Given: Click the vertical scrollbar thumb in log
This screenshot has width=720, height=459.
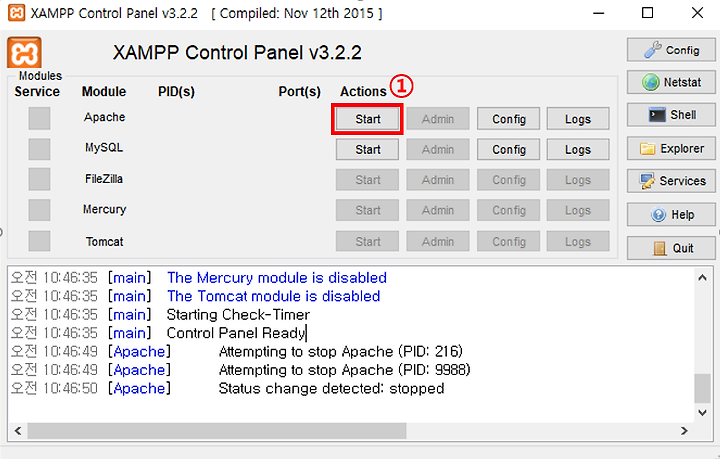Looking at the screenshot, I should [702, 388].
